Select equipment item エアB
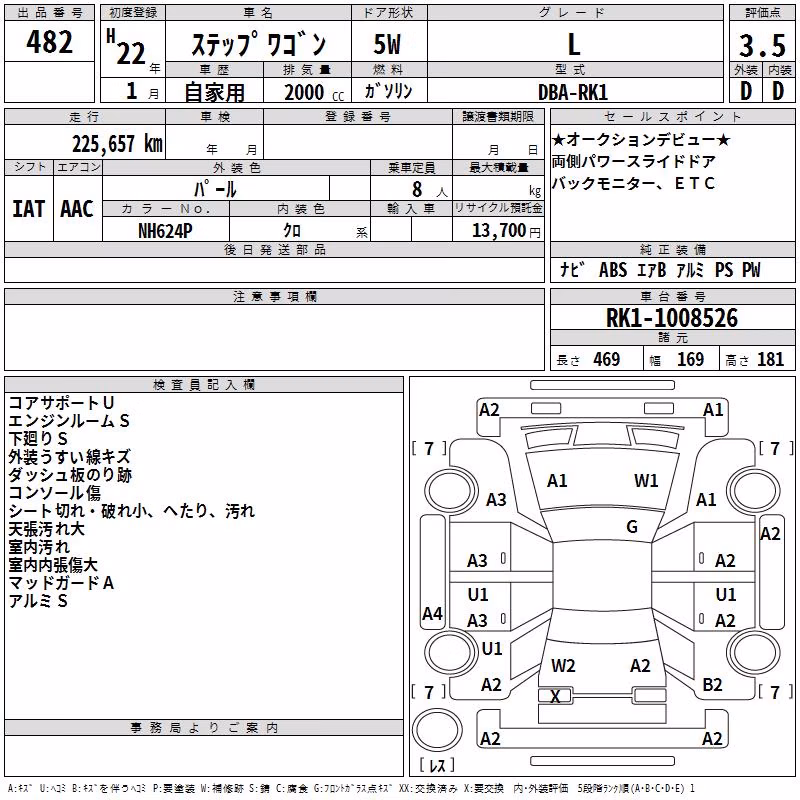The height and width of the screenshot is (800, 800). (x=652, y=269)
